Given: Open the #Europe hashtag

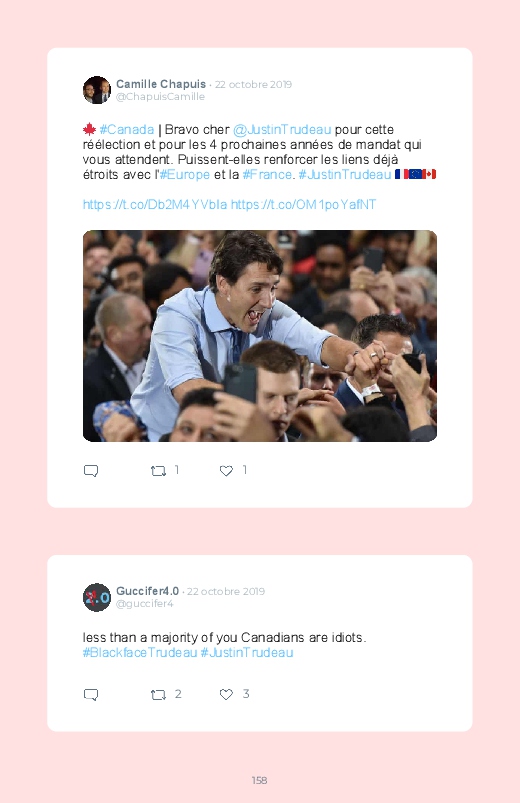Looking at the screenshot, I should 184,175.
